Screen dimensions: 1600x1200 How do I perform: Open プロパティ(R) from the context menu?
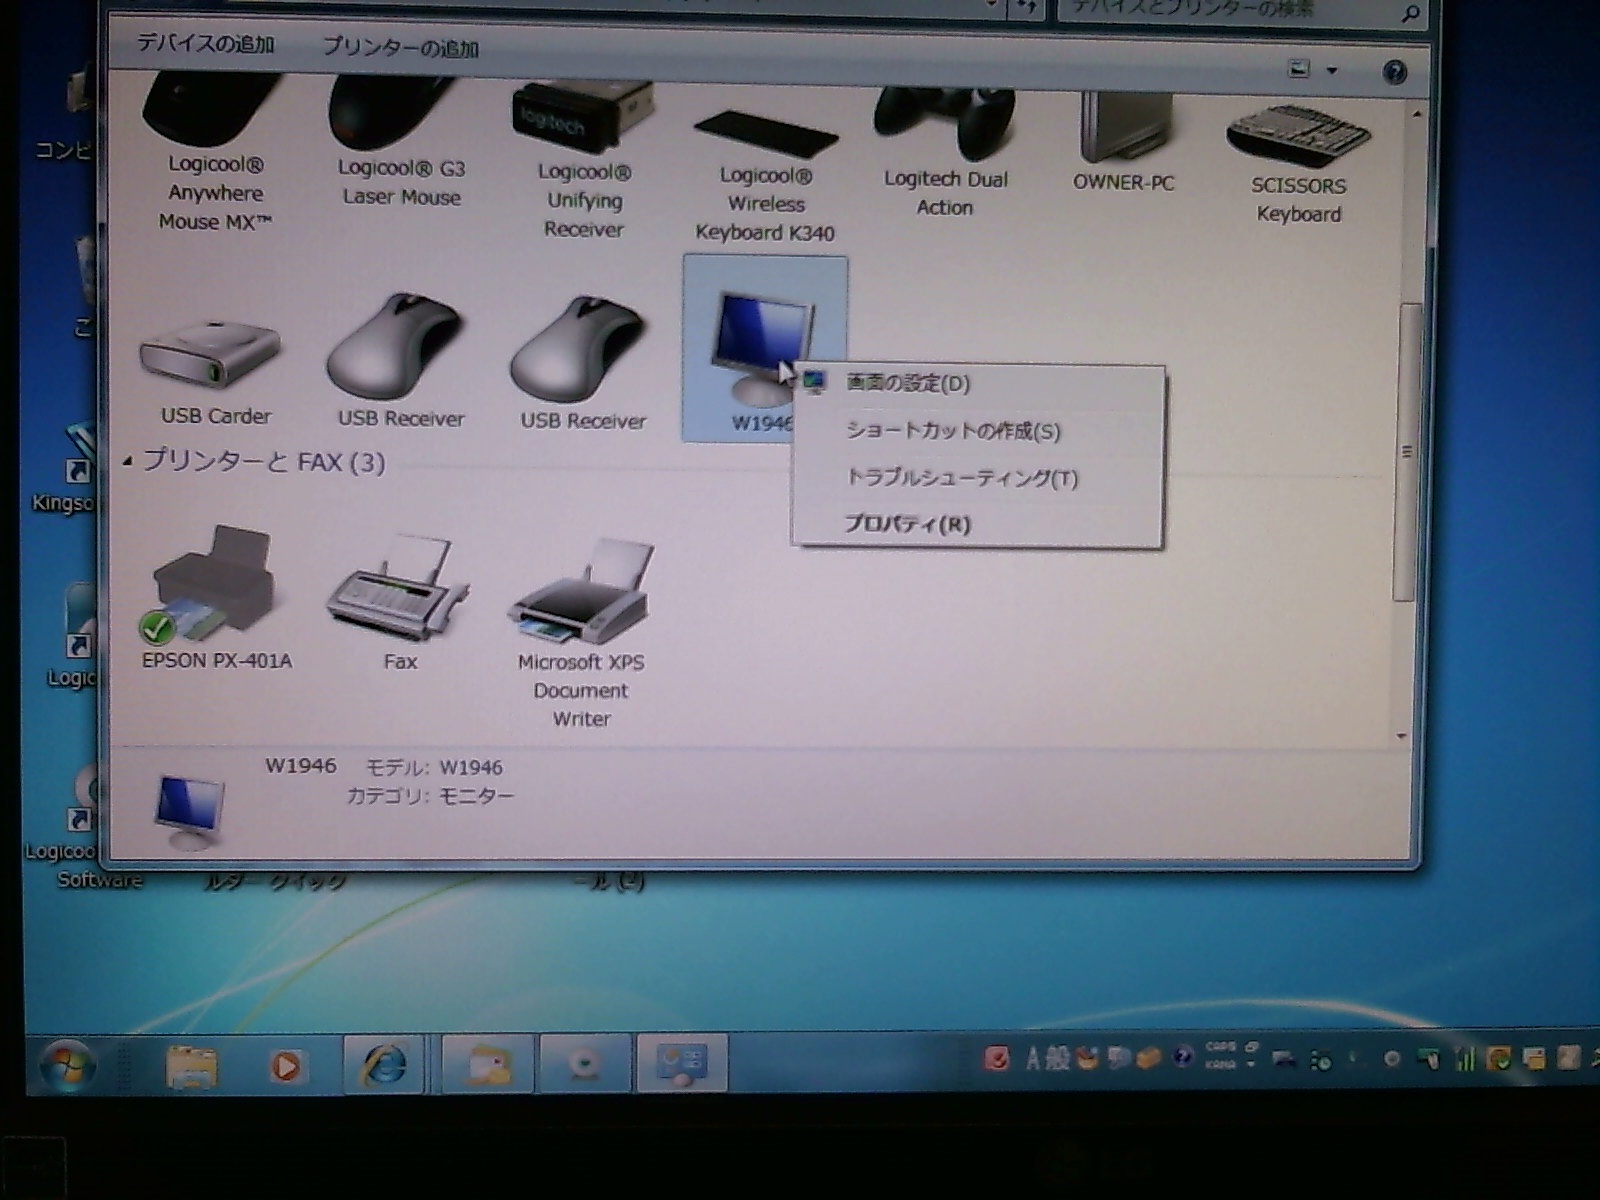click(978, 524)
